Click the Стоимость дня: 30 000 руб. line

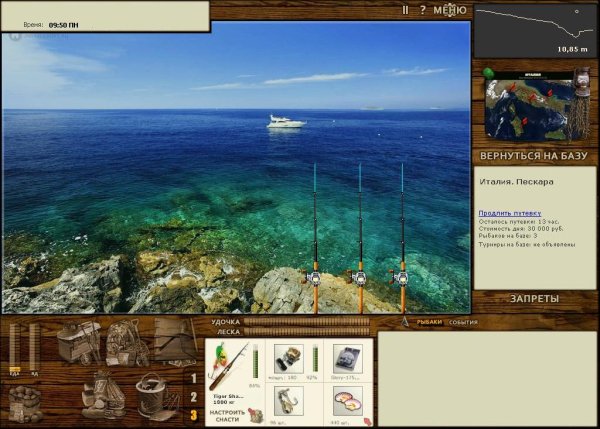521,228
